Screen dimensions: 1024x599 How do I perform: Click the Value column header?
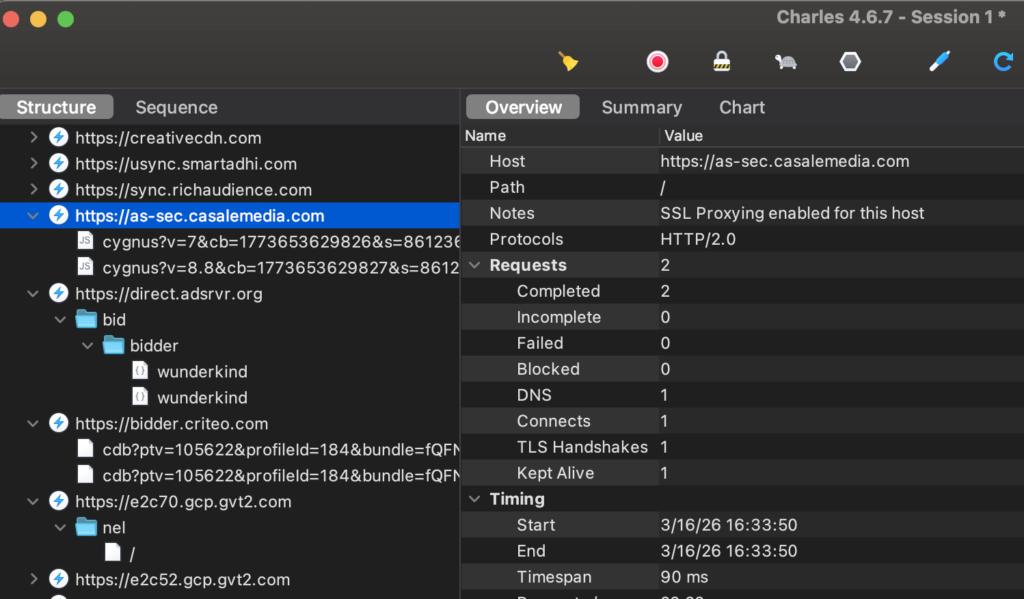tap(683, 136)
